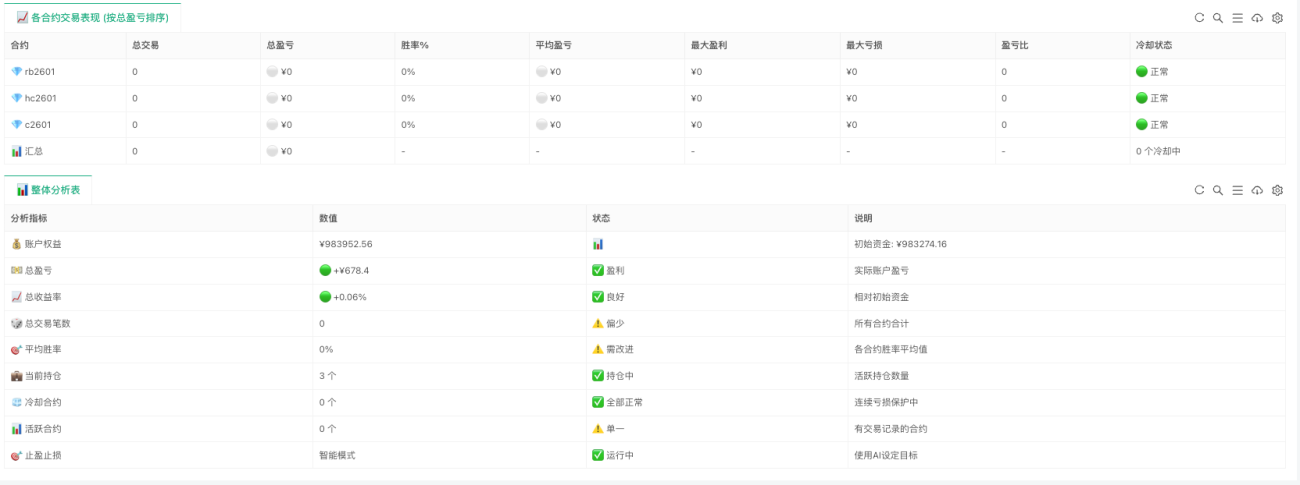Click the hc2601 contract name
The width and height of the screenshot is (1300, 485).
(40, 98)
